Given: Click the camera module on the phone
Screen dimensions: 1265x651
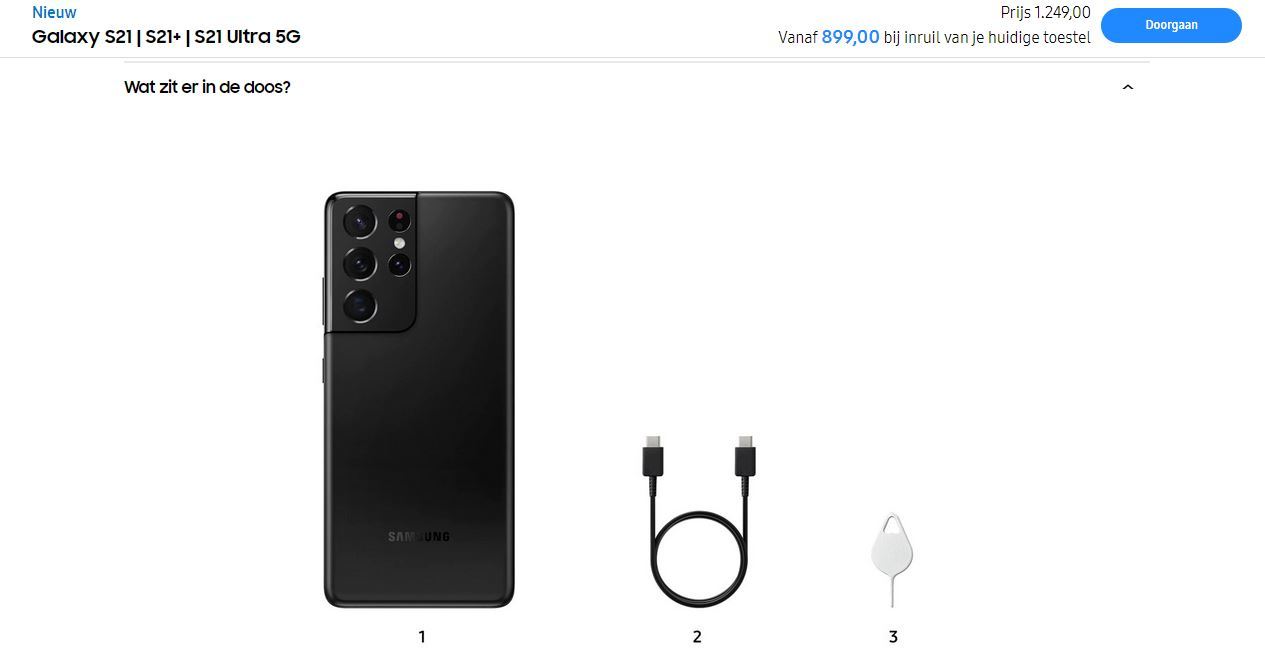Looking at the screenshot, I should pos(372,263).
